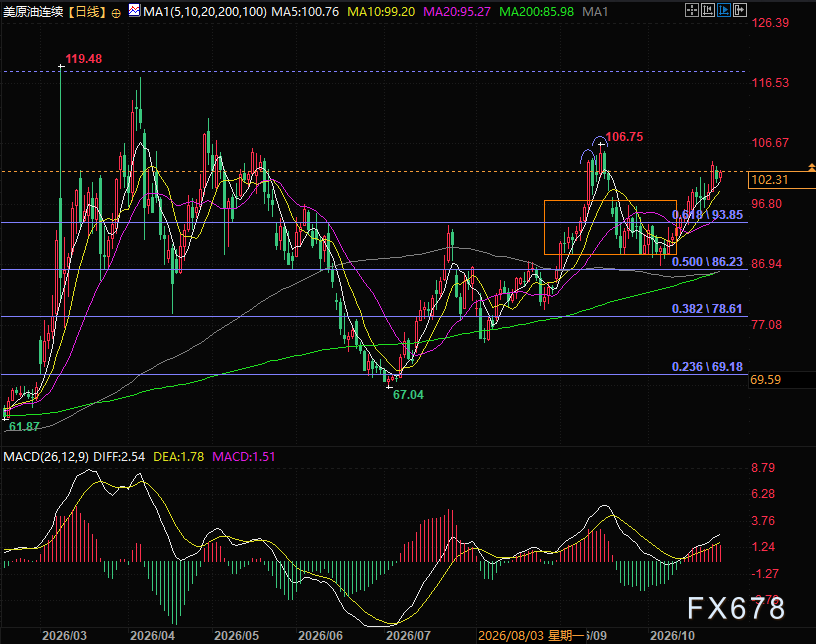Screen dimensions: 816x644
Task: Click the 美原油连续 instrument title
Action: pos(34,11)
